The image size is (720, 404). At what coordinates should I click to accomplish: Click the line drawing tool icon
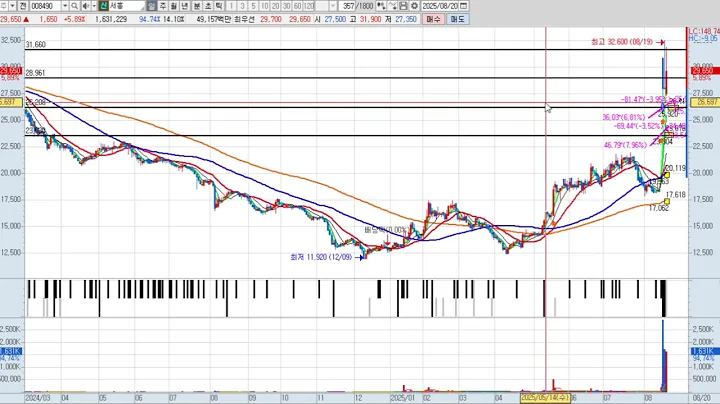pyautogui.click(x=392, y=6)
